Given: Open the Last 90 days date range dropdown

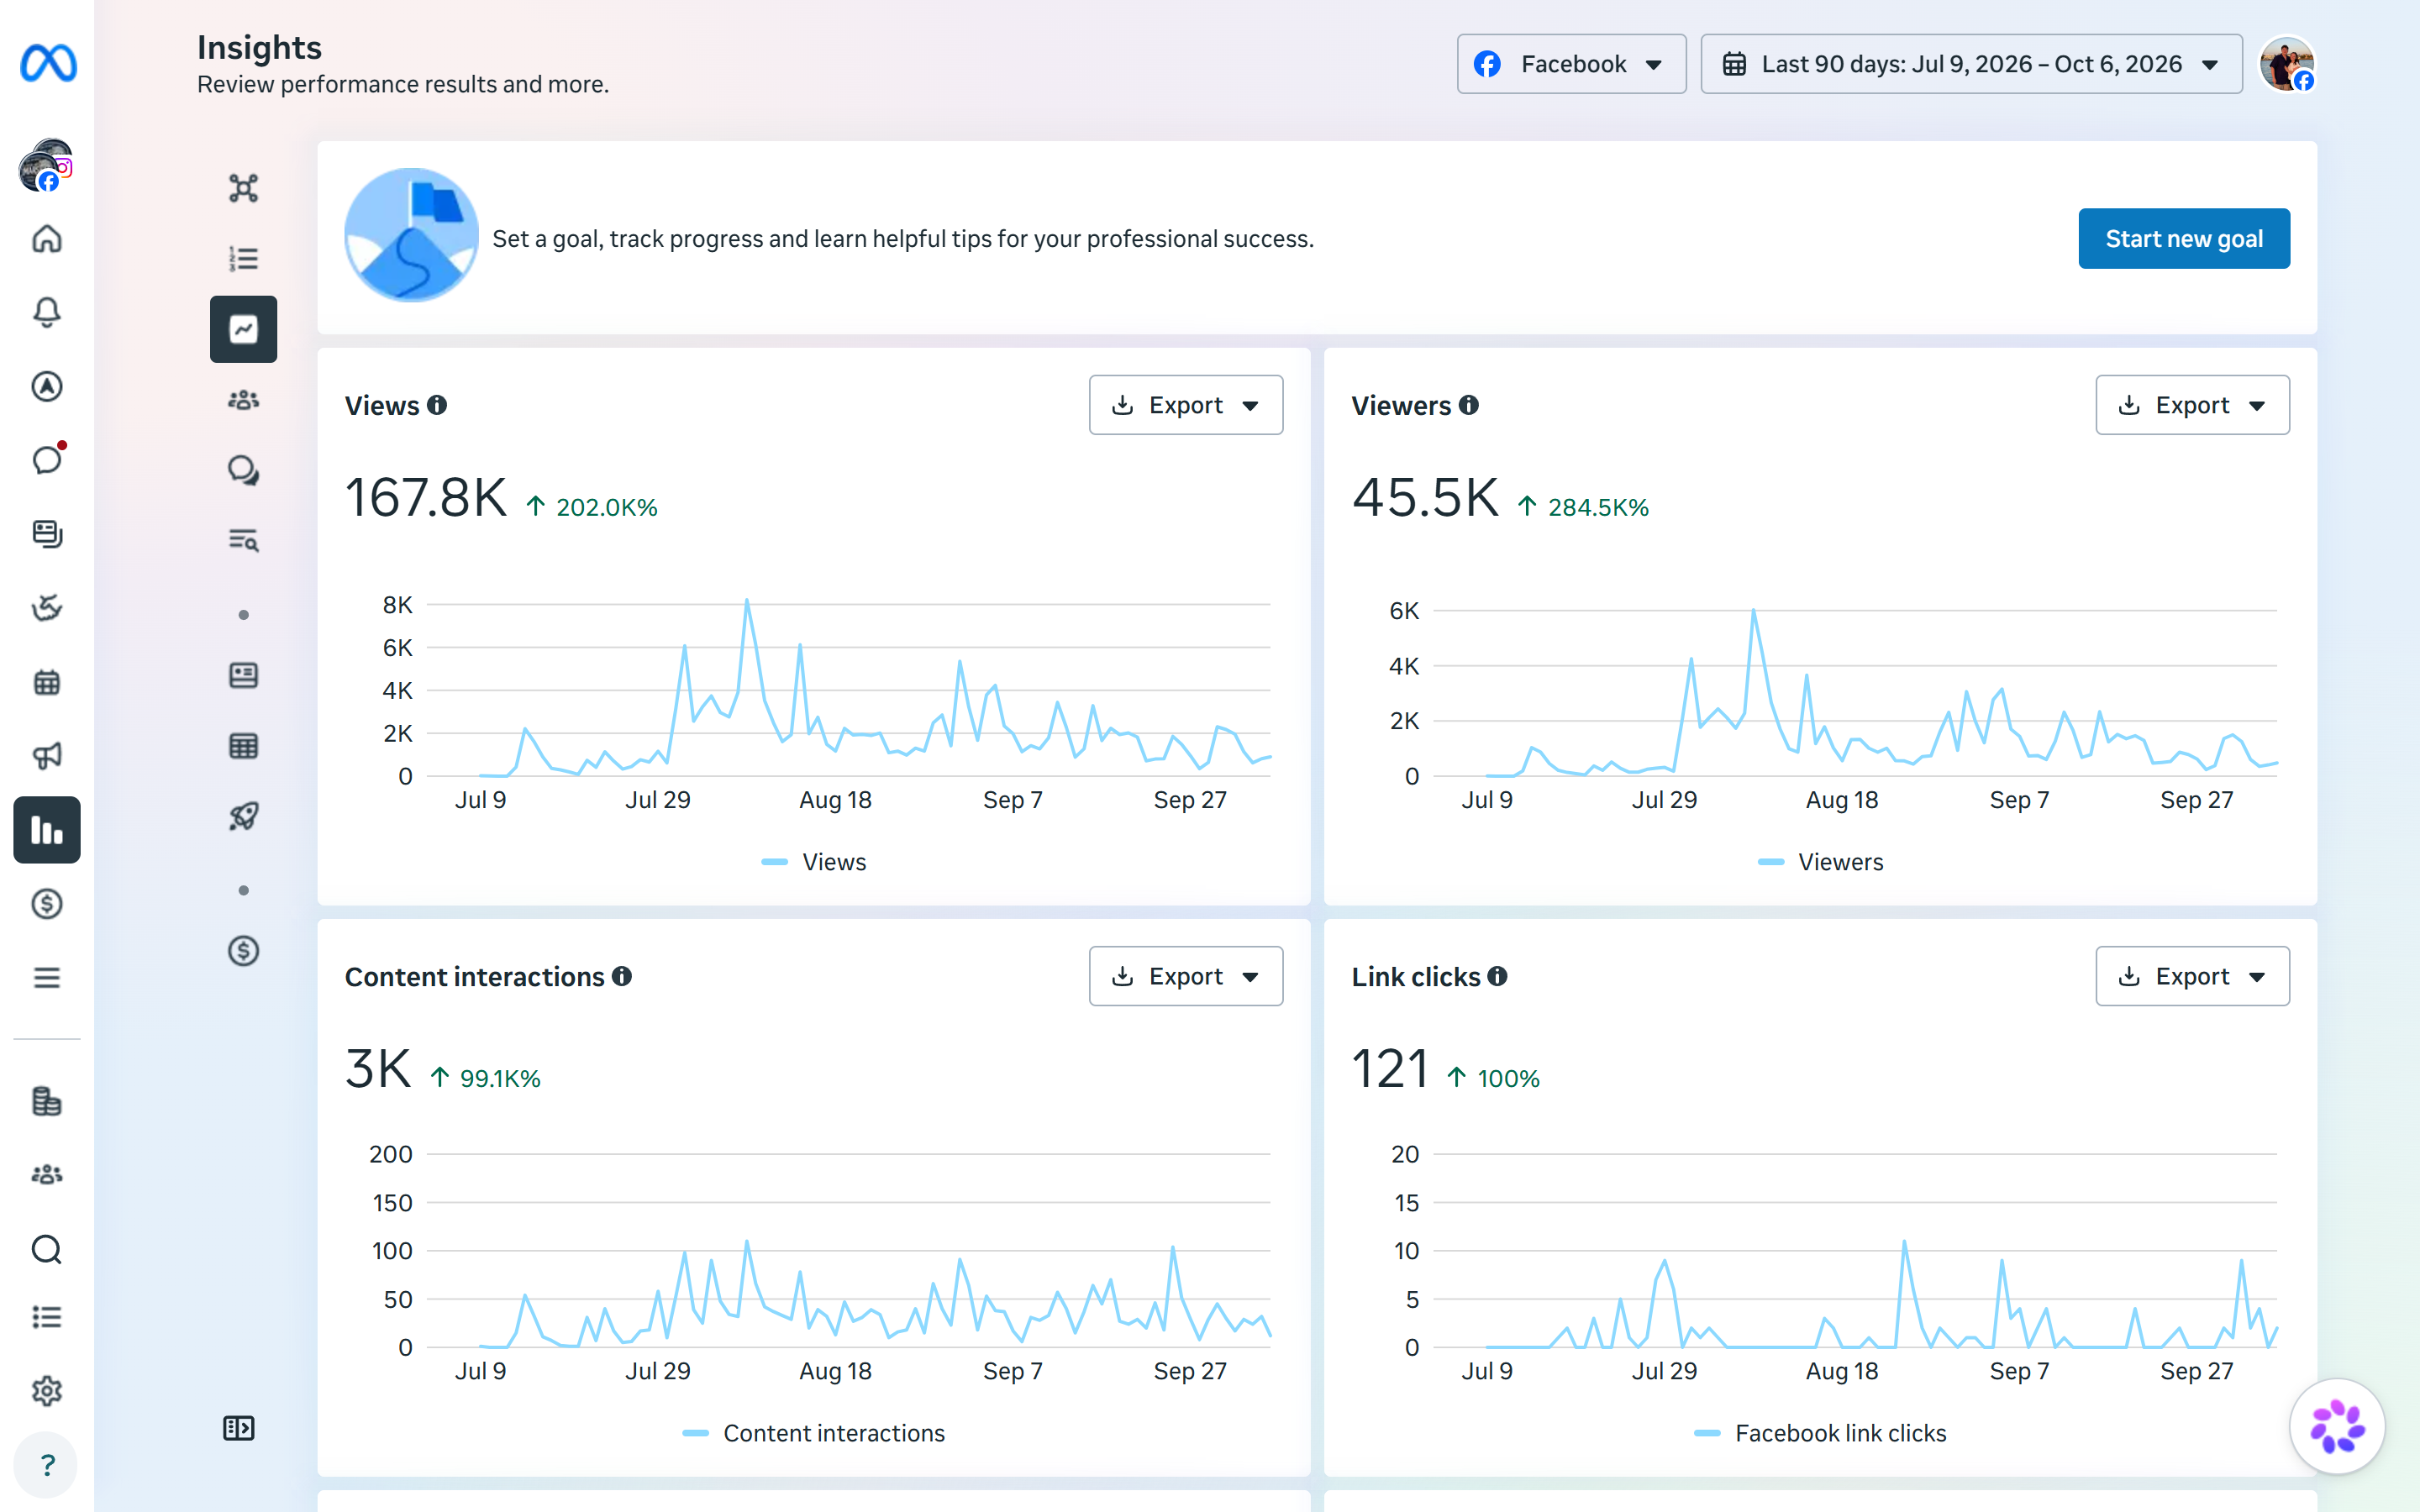Looking at the screenshot, I should pos(1971,64).
